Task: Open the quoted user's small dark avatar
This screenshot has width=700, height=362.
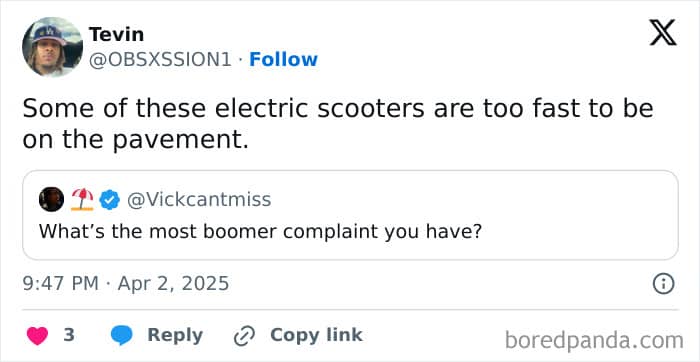Action: 51,199
